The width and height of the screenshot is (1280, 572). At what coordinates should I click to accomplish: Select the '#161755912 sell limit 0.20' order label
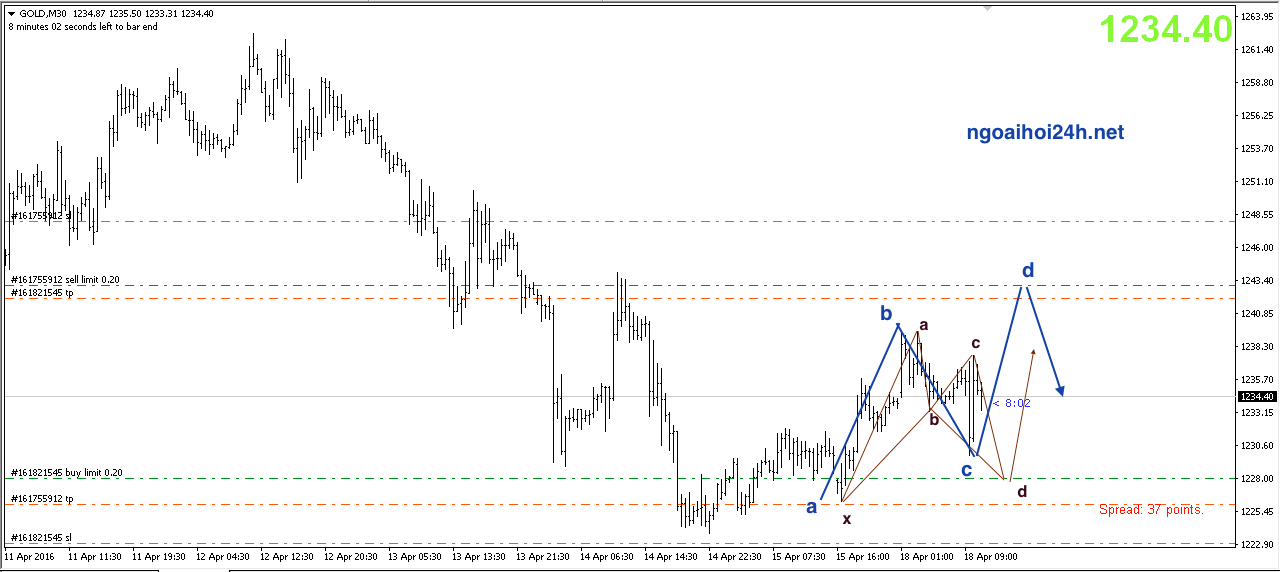coord(65,280)
